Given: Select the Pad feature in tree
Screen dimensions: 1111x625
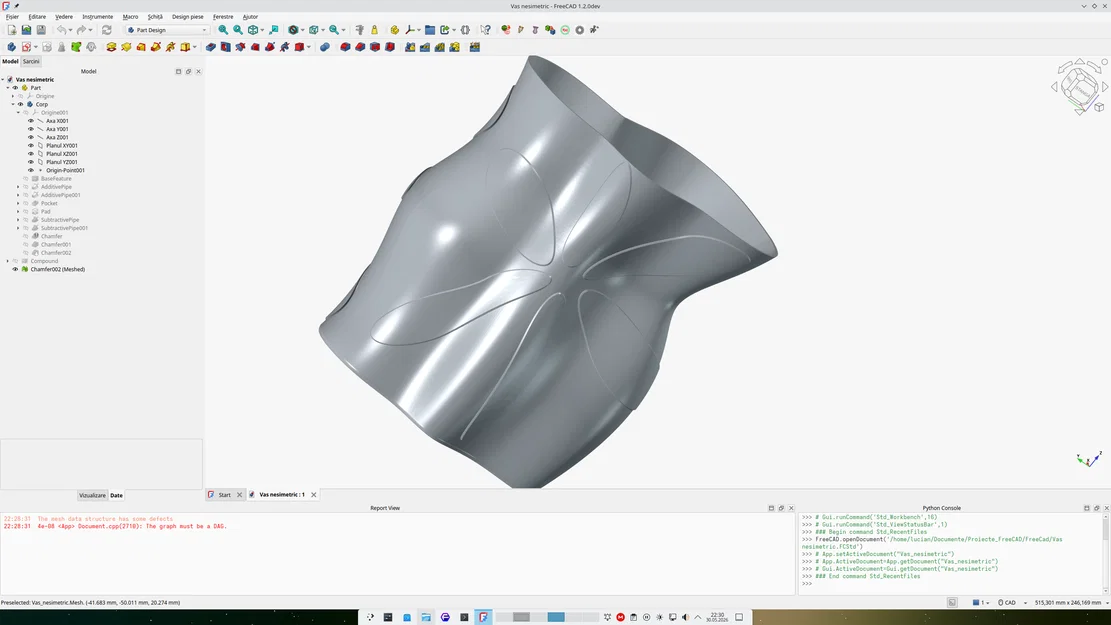Looking at the screenshot, I should [45, 212].
